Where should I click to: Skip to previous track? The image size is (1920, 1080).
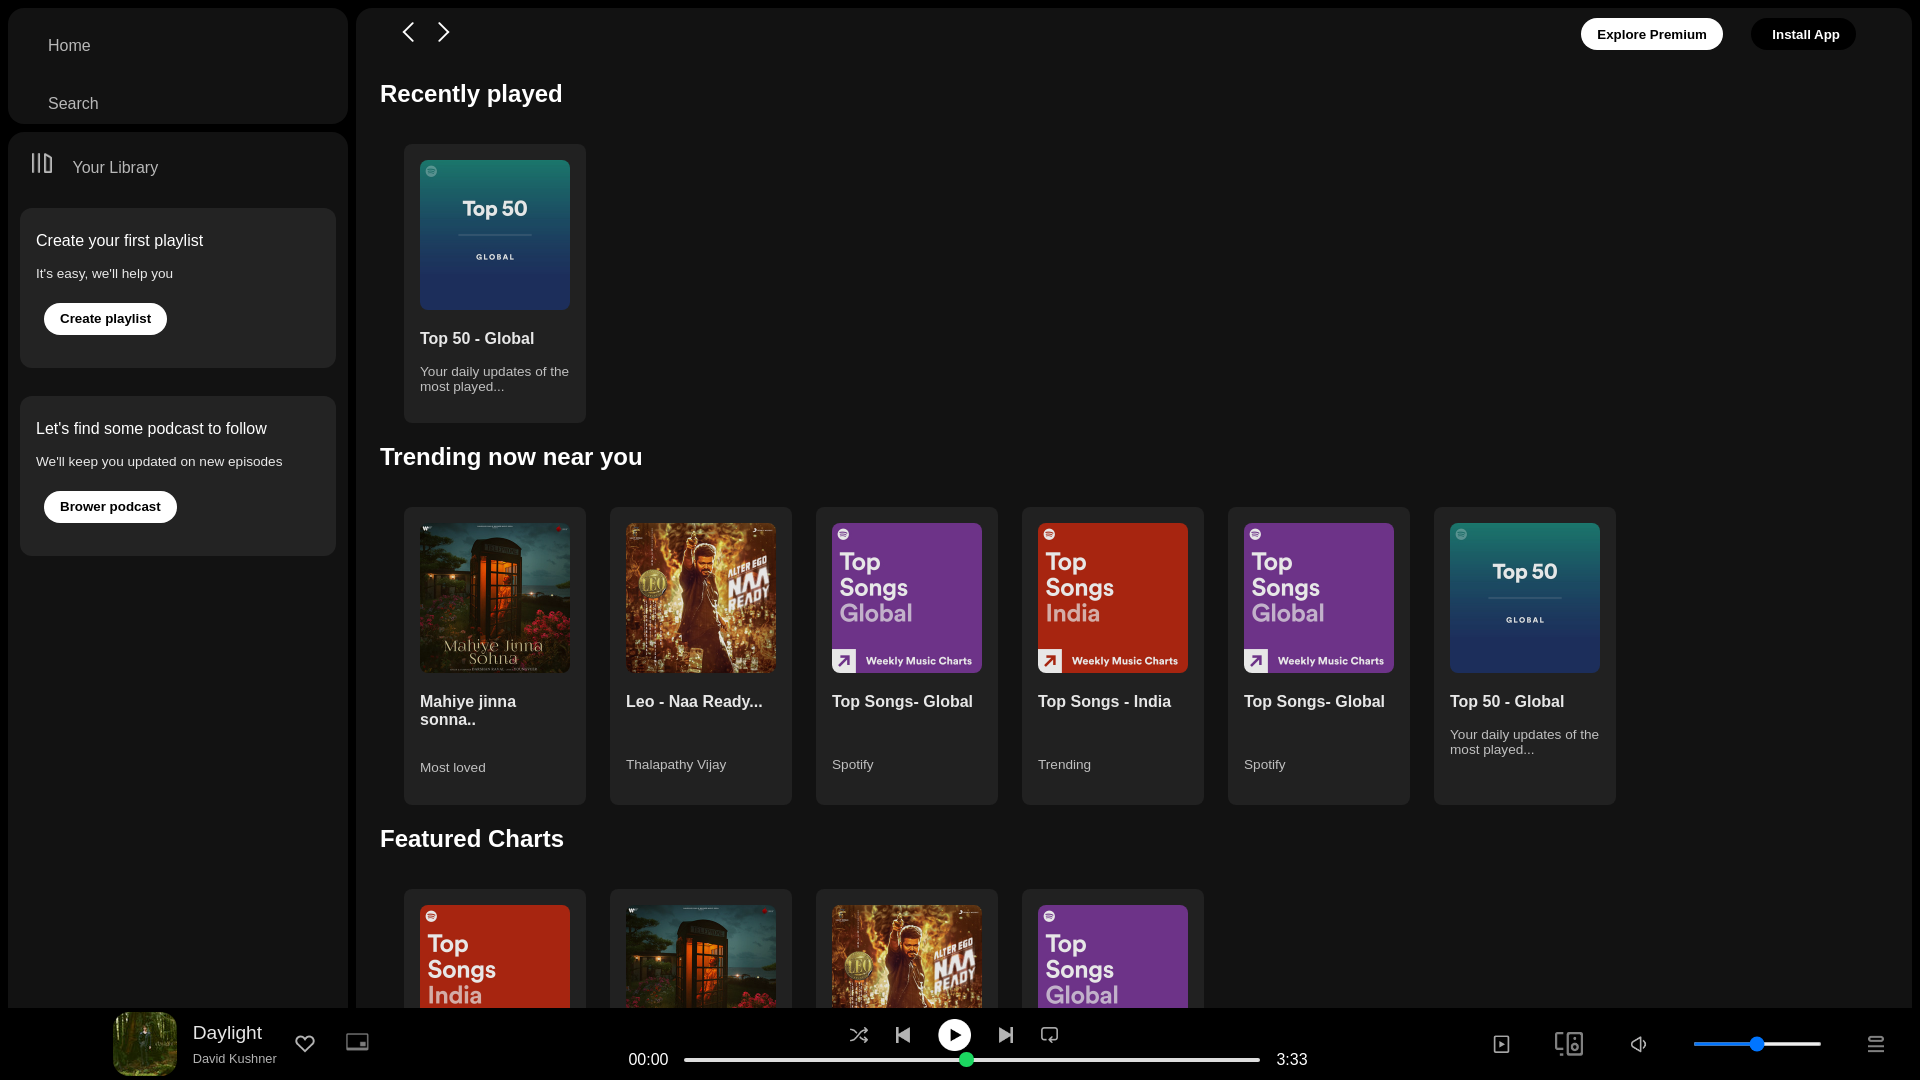[903, 1035]
